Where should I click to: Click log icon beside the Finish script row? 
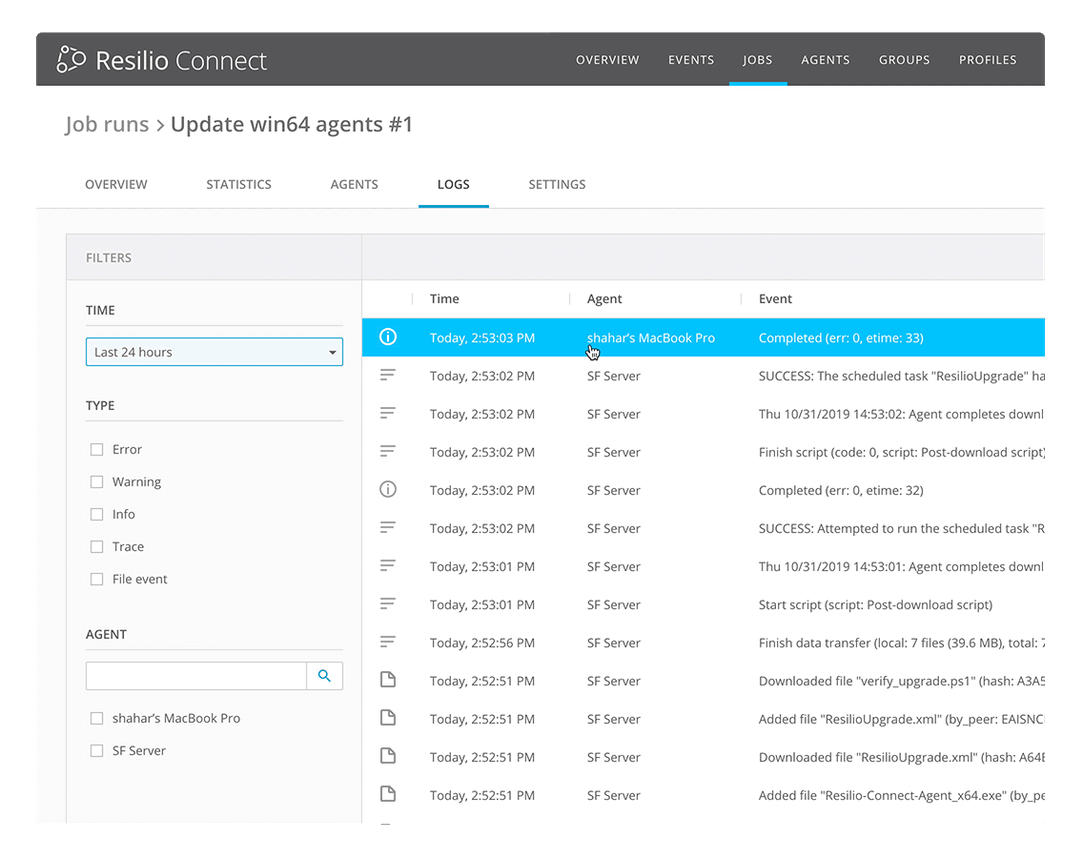[x=388, y=451]
